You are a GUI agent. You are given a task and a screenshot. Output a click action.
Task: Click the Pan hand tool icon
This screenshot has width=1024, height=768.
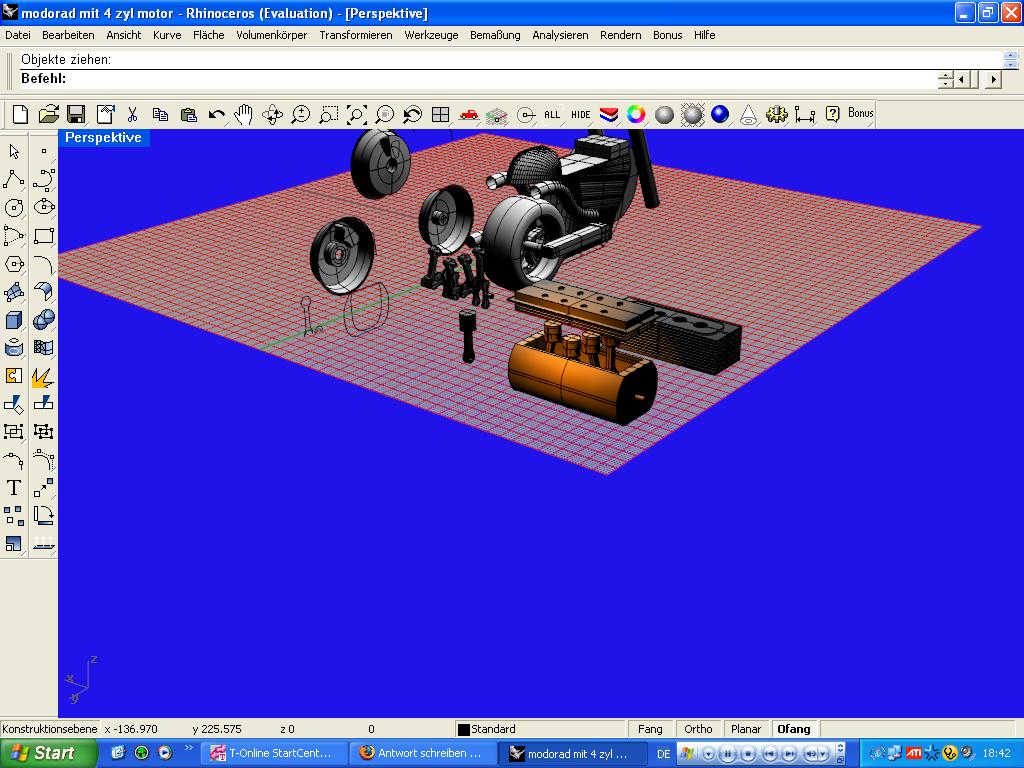tap(244, 115)
